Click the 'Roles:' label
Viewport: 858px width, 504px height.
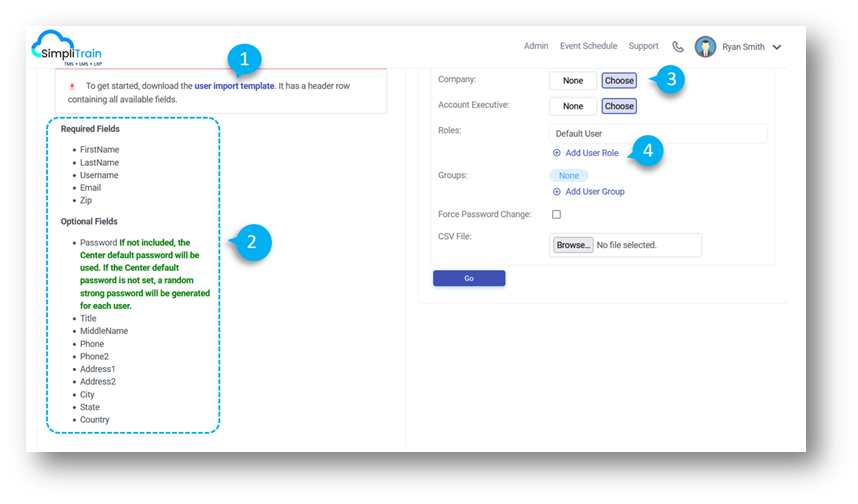coord(449,130)
